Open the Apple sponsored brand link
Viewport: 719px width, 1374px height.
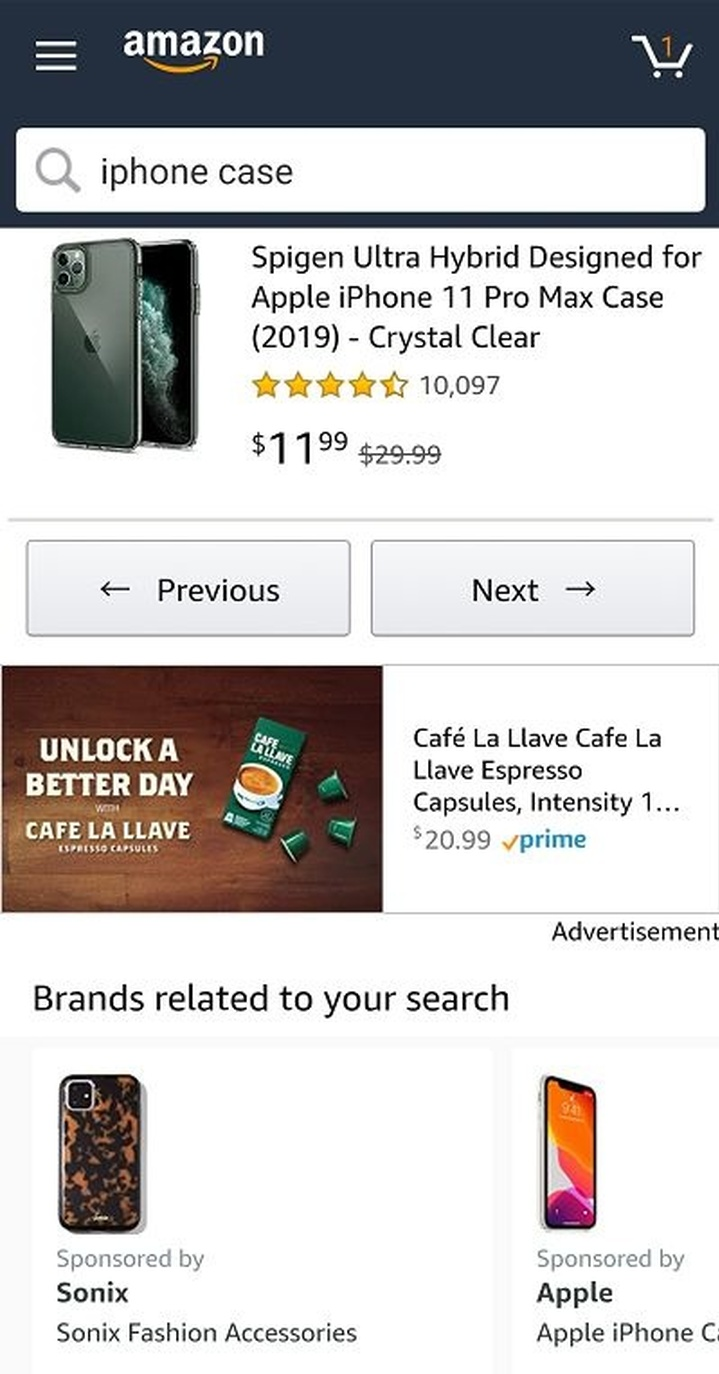tap(575, 1292)
